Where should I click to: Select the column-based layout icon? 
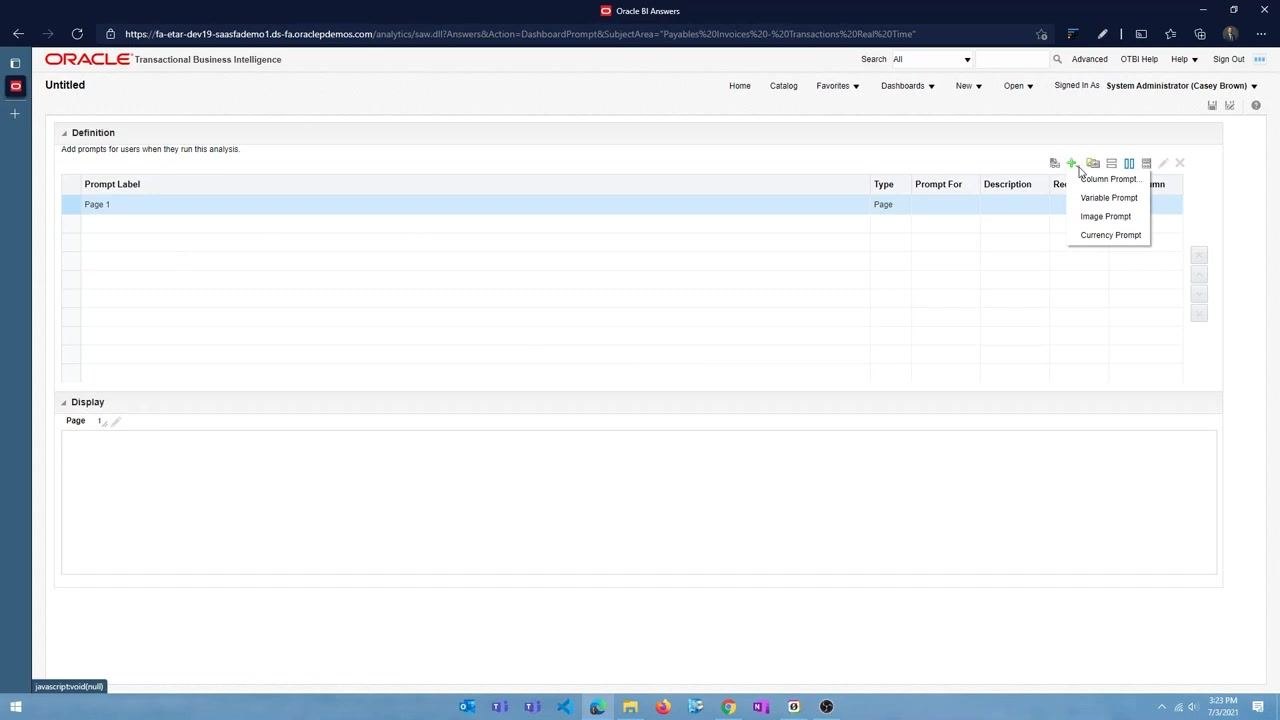(1129, 163)
